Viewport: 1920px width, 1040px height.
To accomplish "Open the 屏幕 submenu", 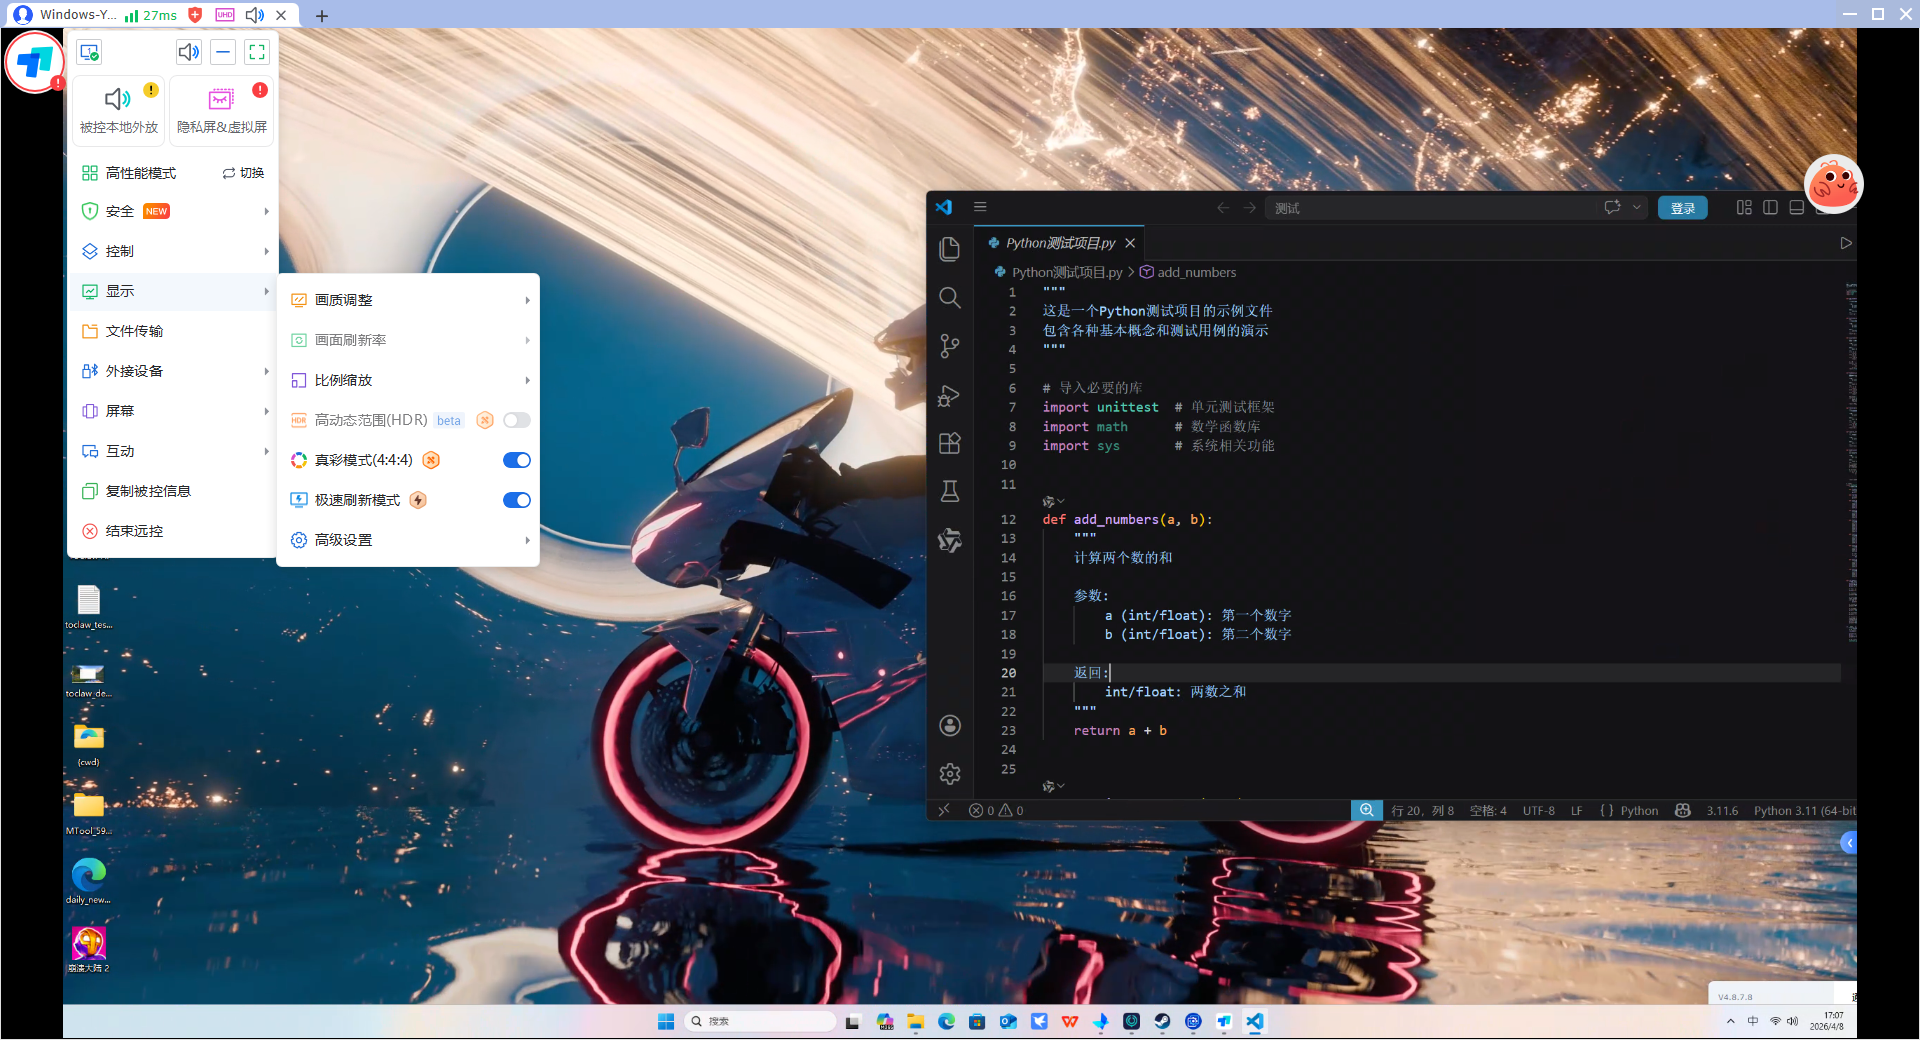I will [x=174, y=411].
